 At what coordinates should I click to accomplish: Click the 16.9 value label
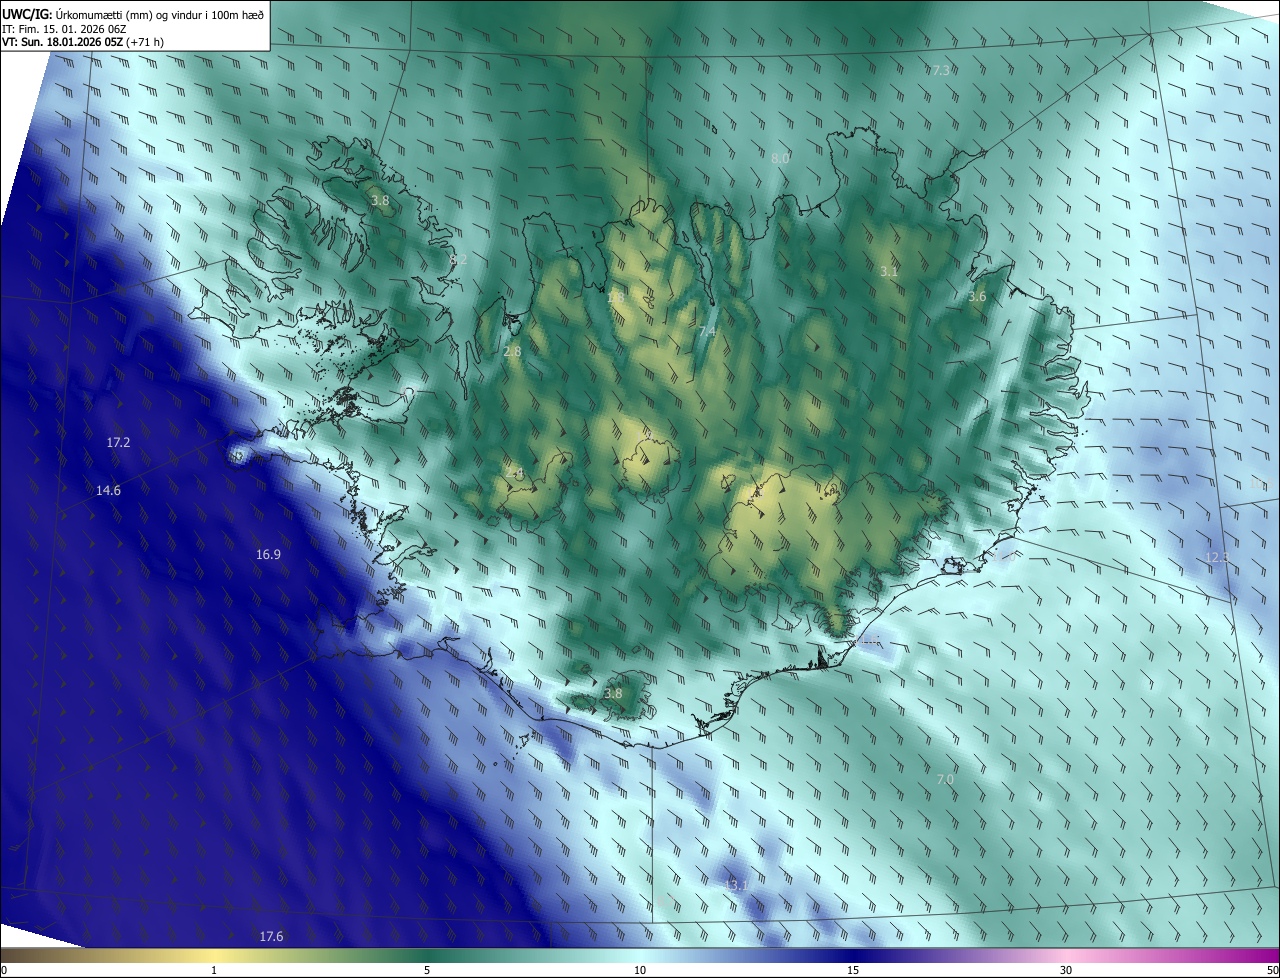point(268,554)
